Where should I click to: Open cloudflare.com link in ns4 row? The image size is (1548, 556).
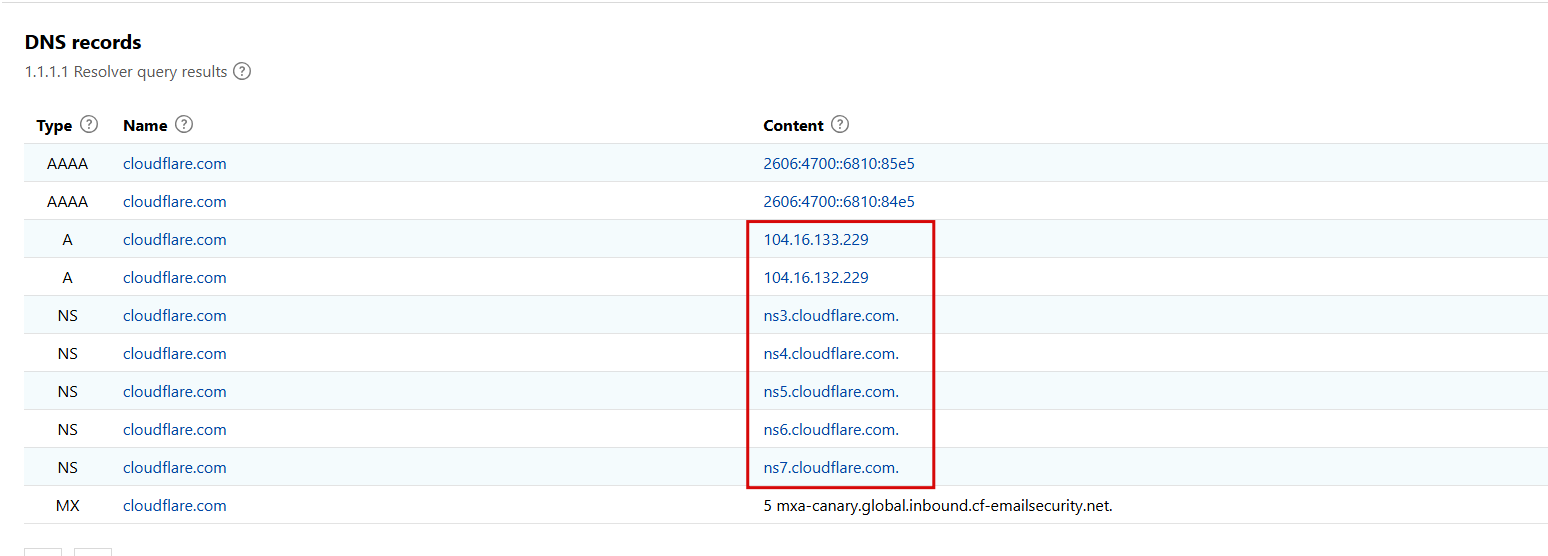click(x=175, y=353)
